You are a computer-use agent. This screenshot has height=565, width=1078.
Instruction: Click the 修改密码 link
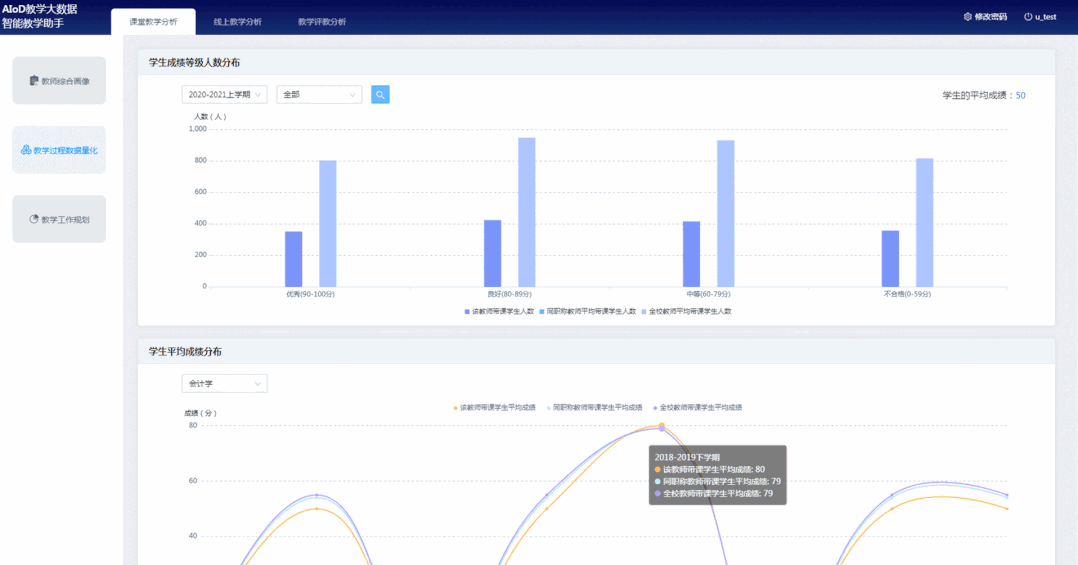pos(990,17)
